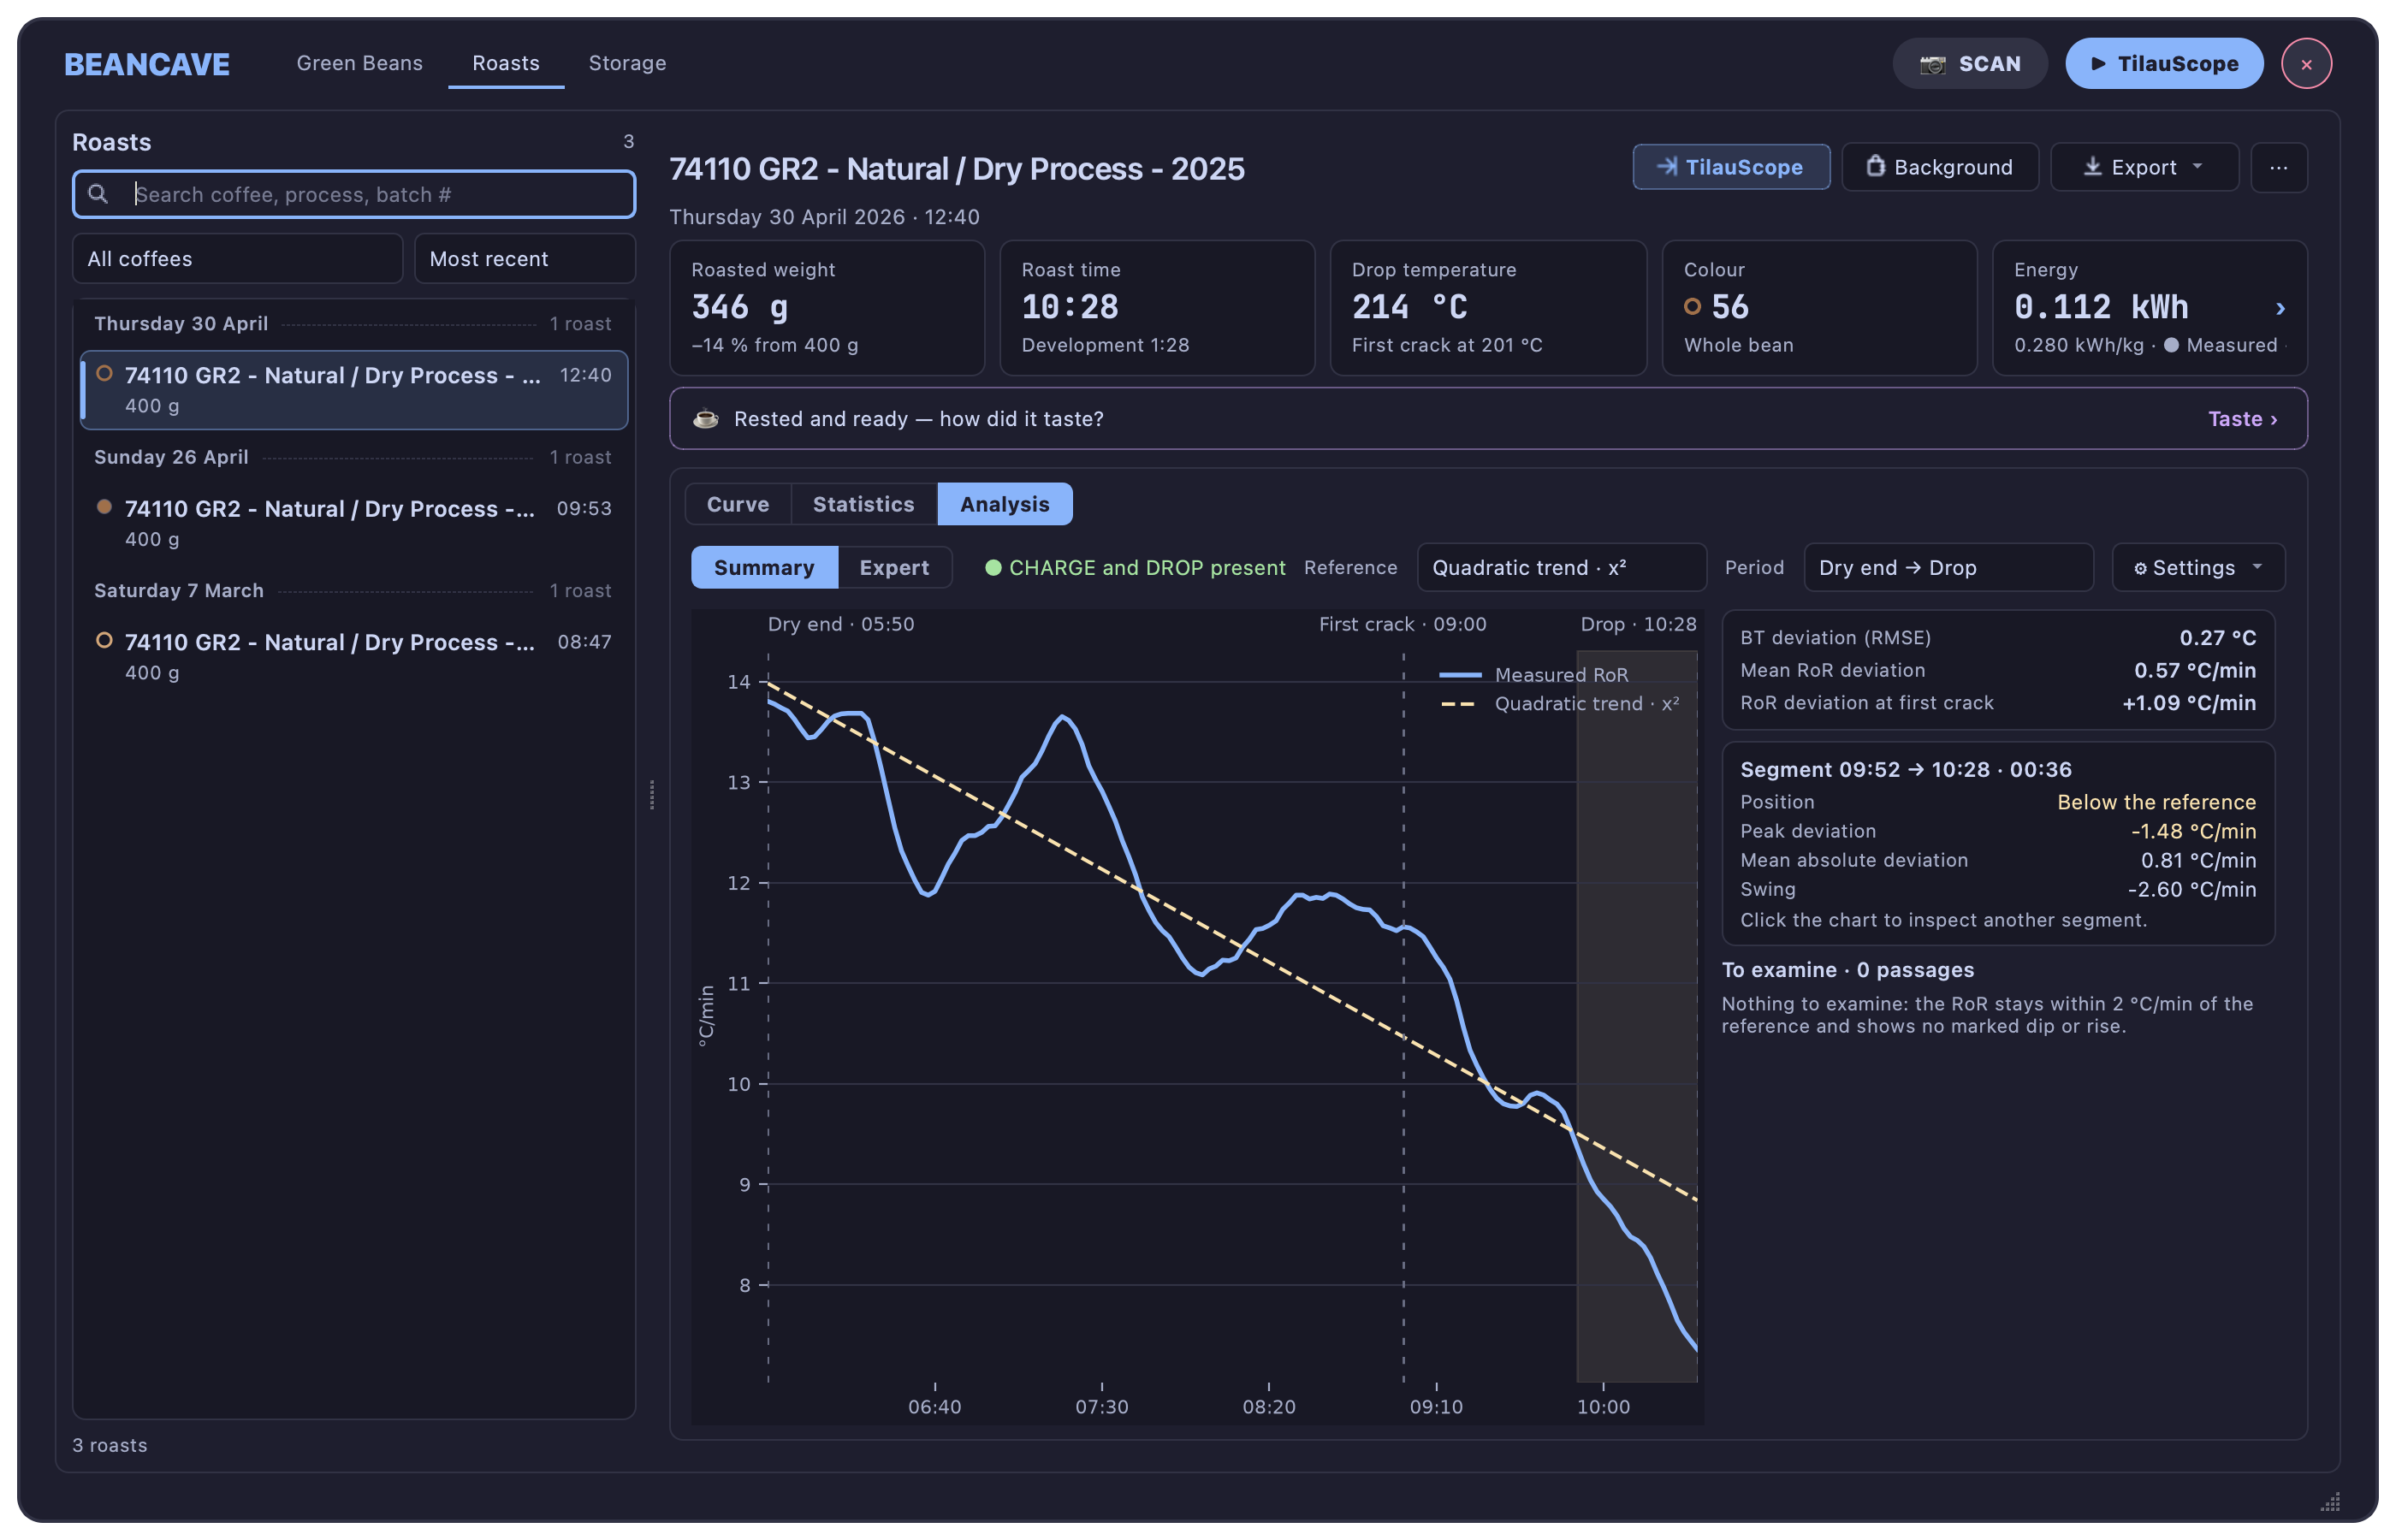Close the window with the round X
This screenshot has width=2396, height=1540.
(x=2305, y=64)
